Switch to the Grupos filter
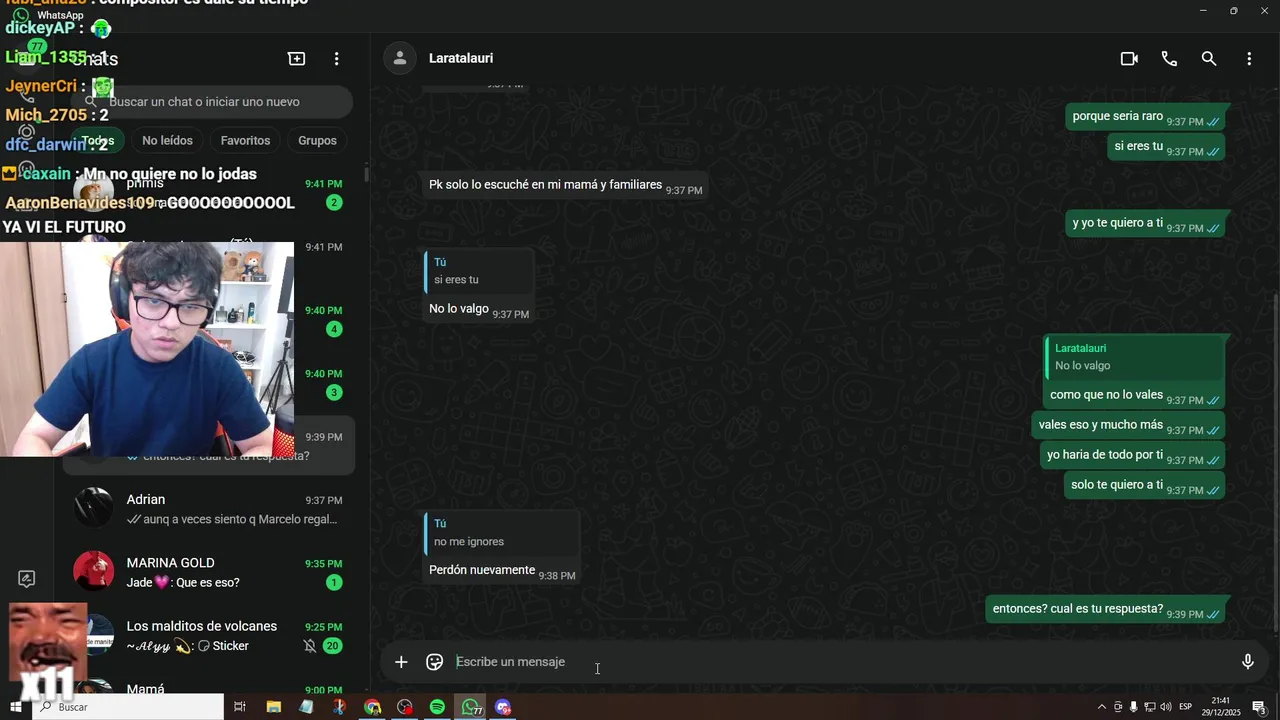1280x720 pixels. pyautogui.click(x=317, y=141)
